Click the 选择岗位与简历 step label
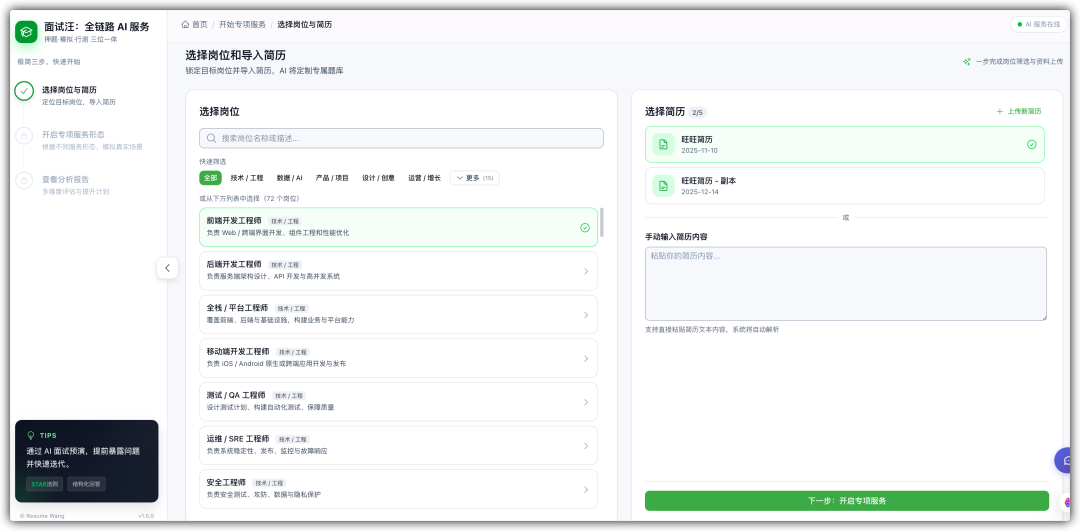 (x=69, y=90)
